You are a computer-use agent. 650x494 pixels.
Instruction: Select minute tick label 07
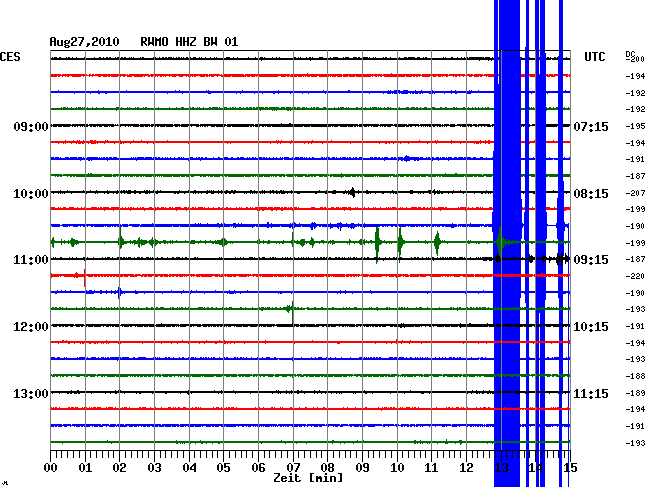point(293,468)
